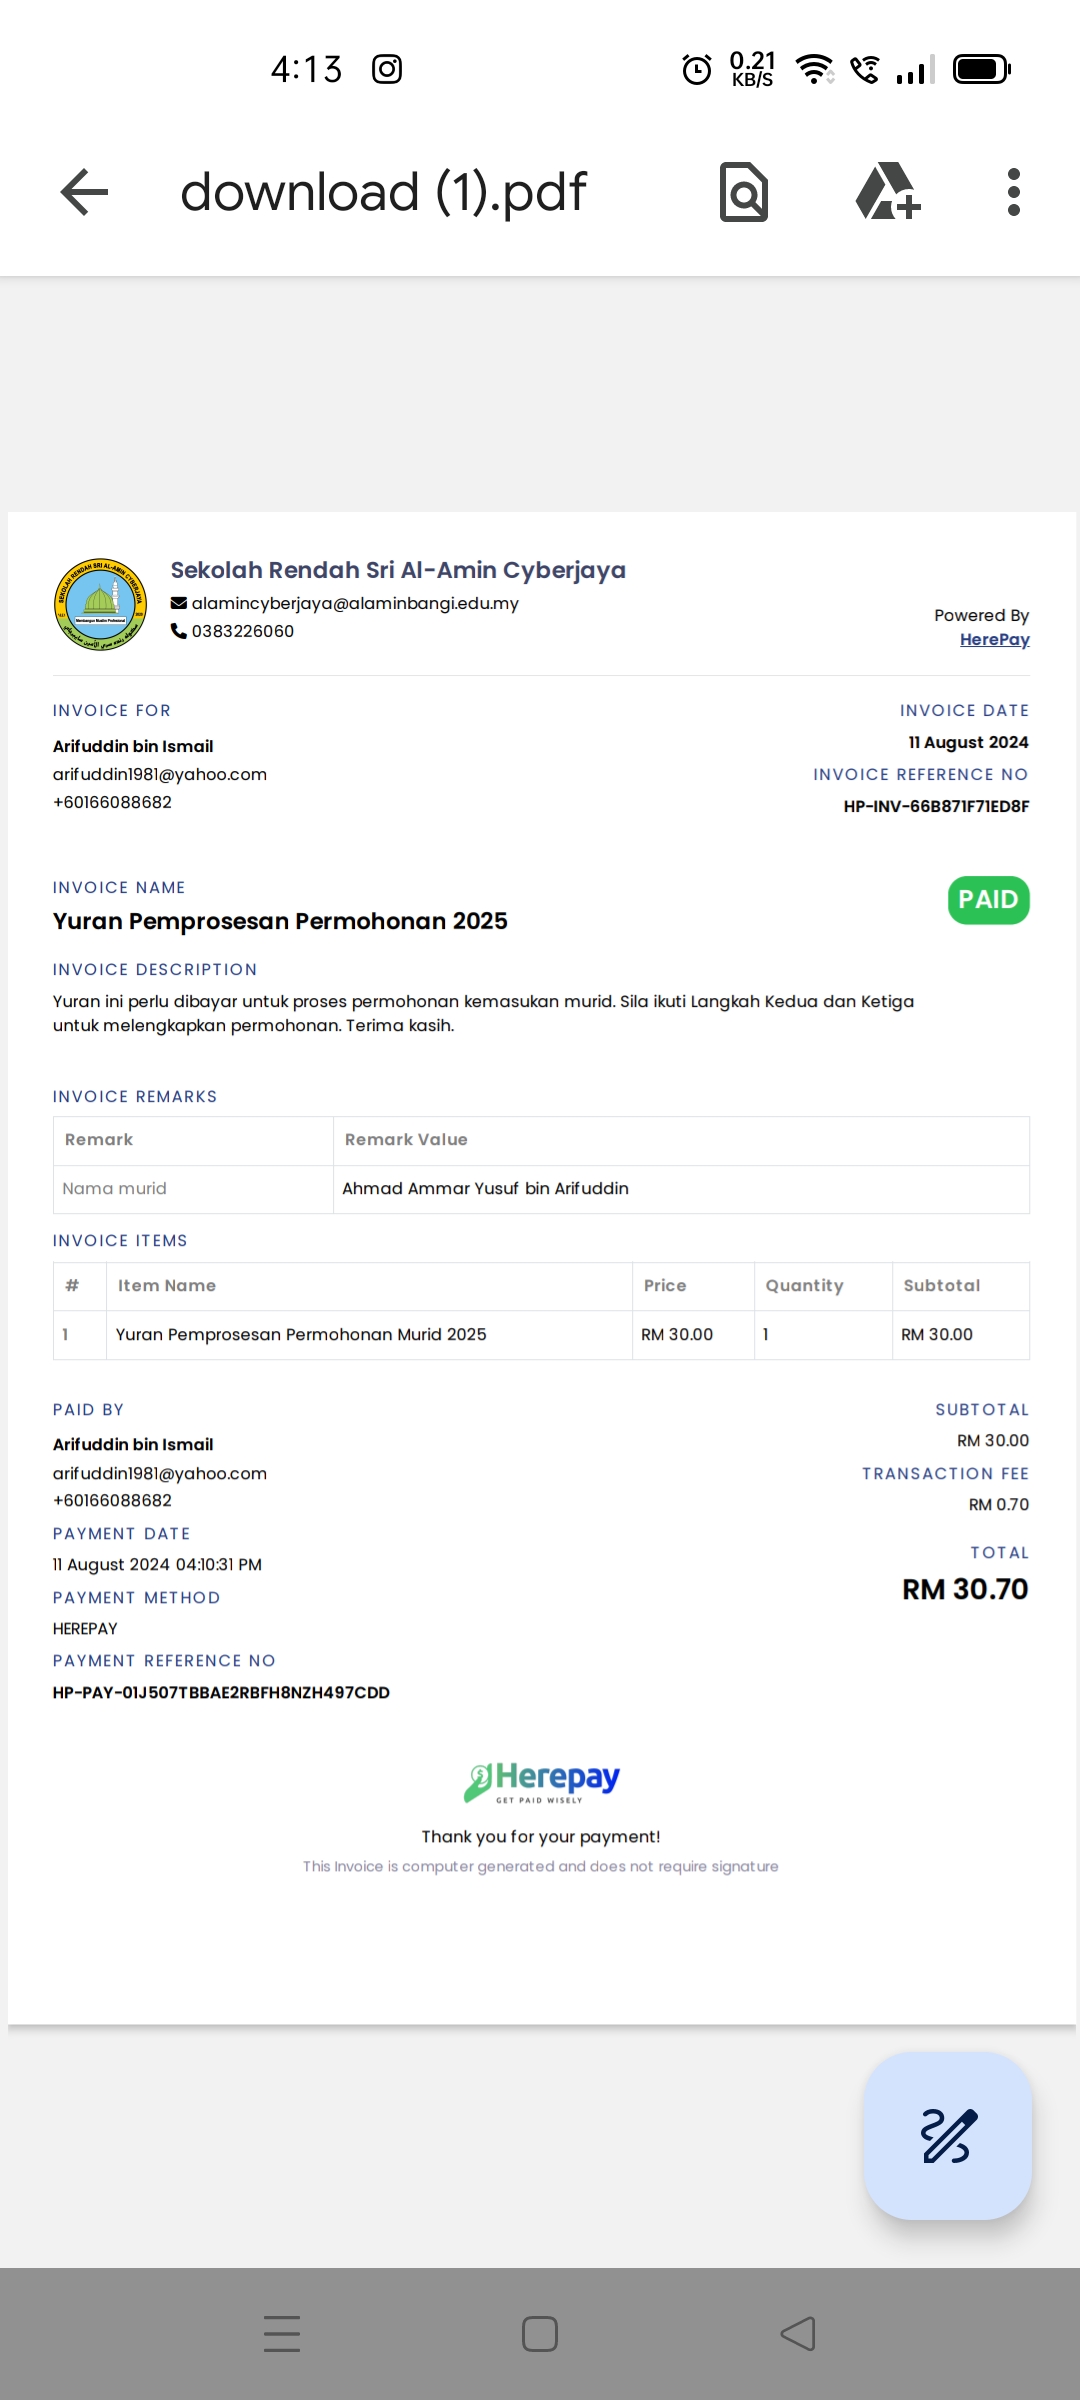The width and height of the screenshot is (1080, 2400).
Task: Add file to Google Drive
Action: 888,191
